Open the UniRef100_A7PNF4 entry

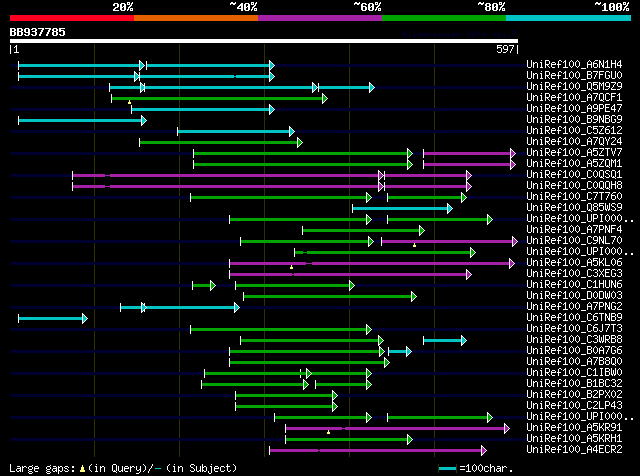tap(574, 230)
